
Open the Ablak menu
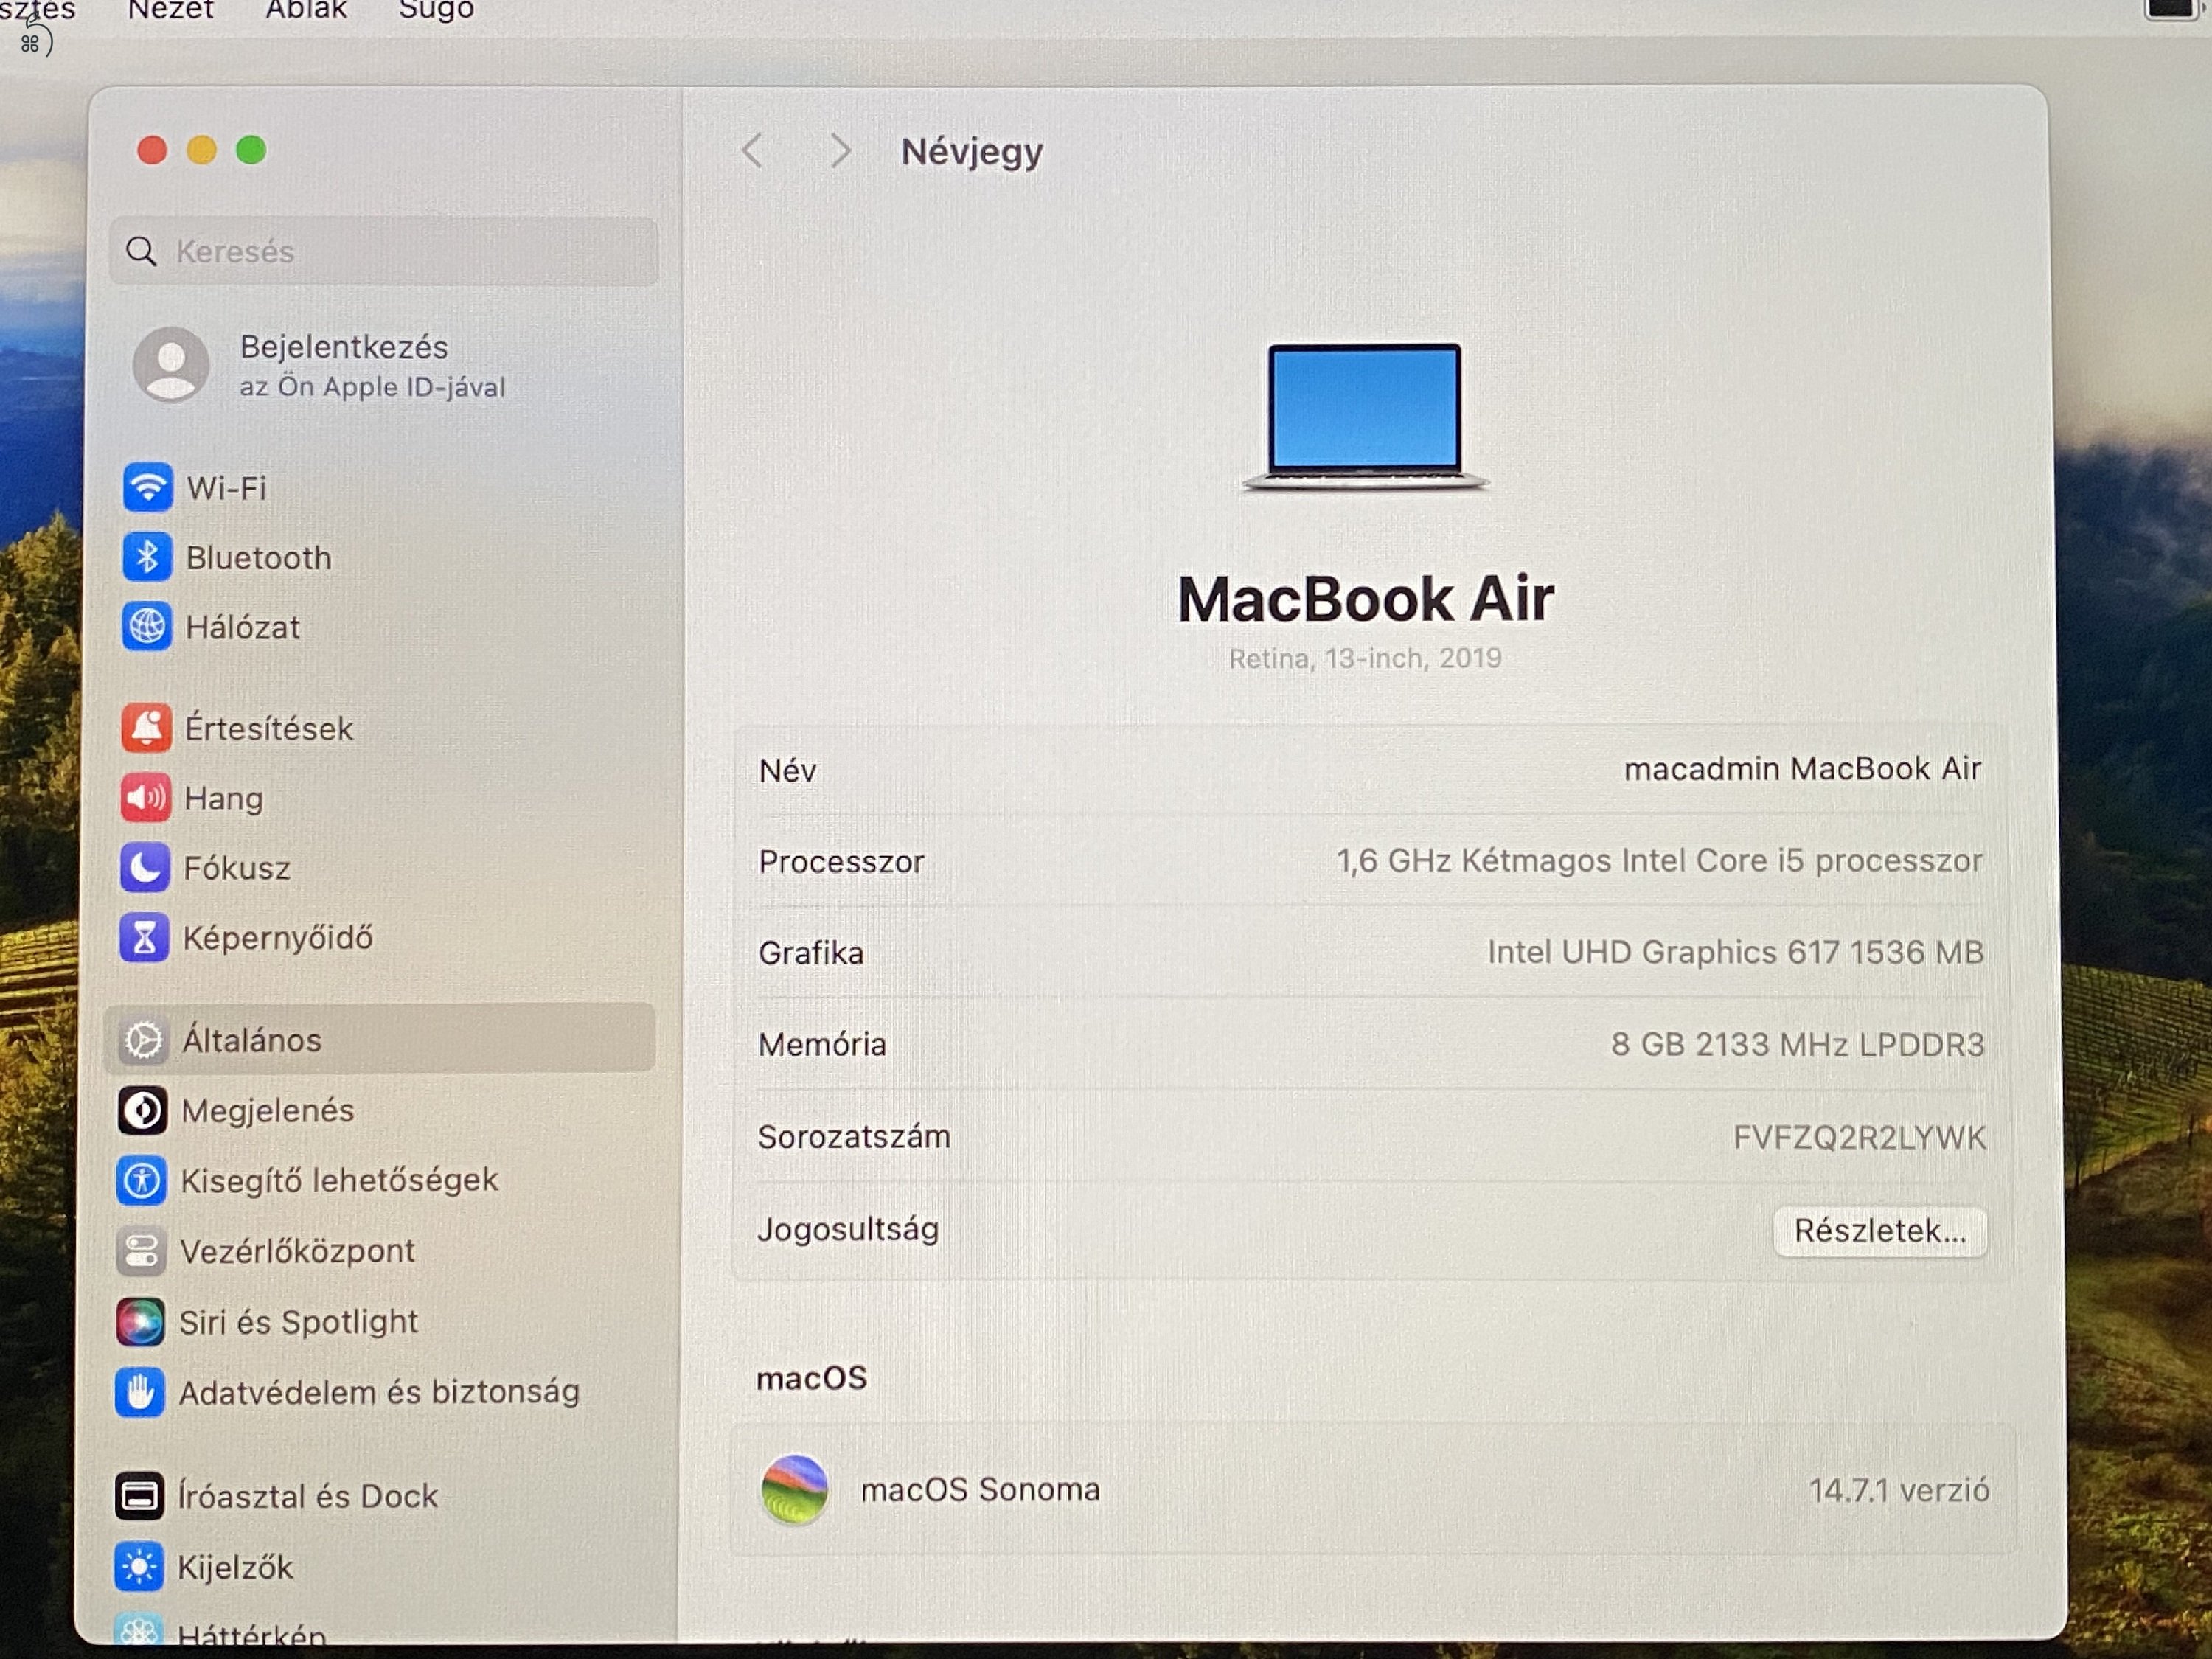click(306, 10)
